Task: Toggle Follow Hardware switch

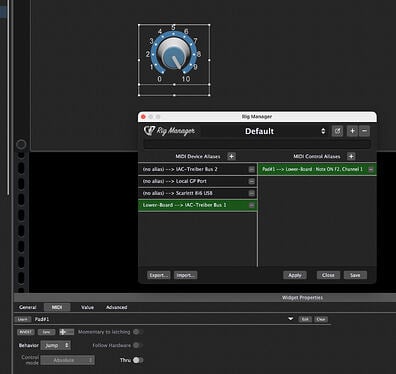Action: point(138,345)
